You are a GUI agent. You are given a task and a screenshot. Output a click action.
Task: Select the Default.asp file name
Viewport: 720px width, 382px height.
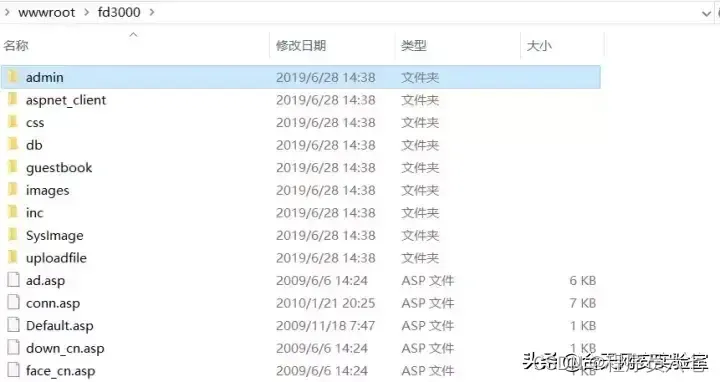(59, 326)
